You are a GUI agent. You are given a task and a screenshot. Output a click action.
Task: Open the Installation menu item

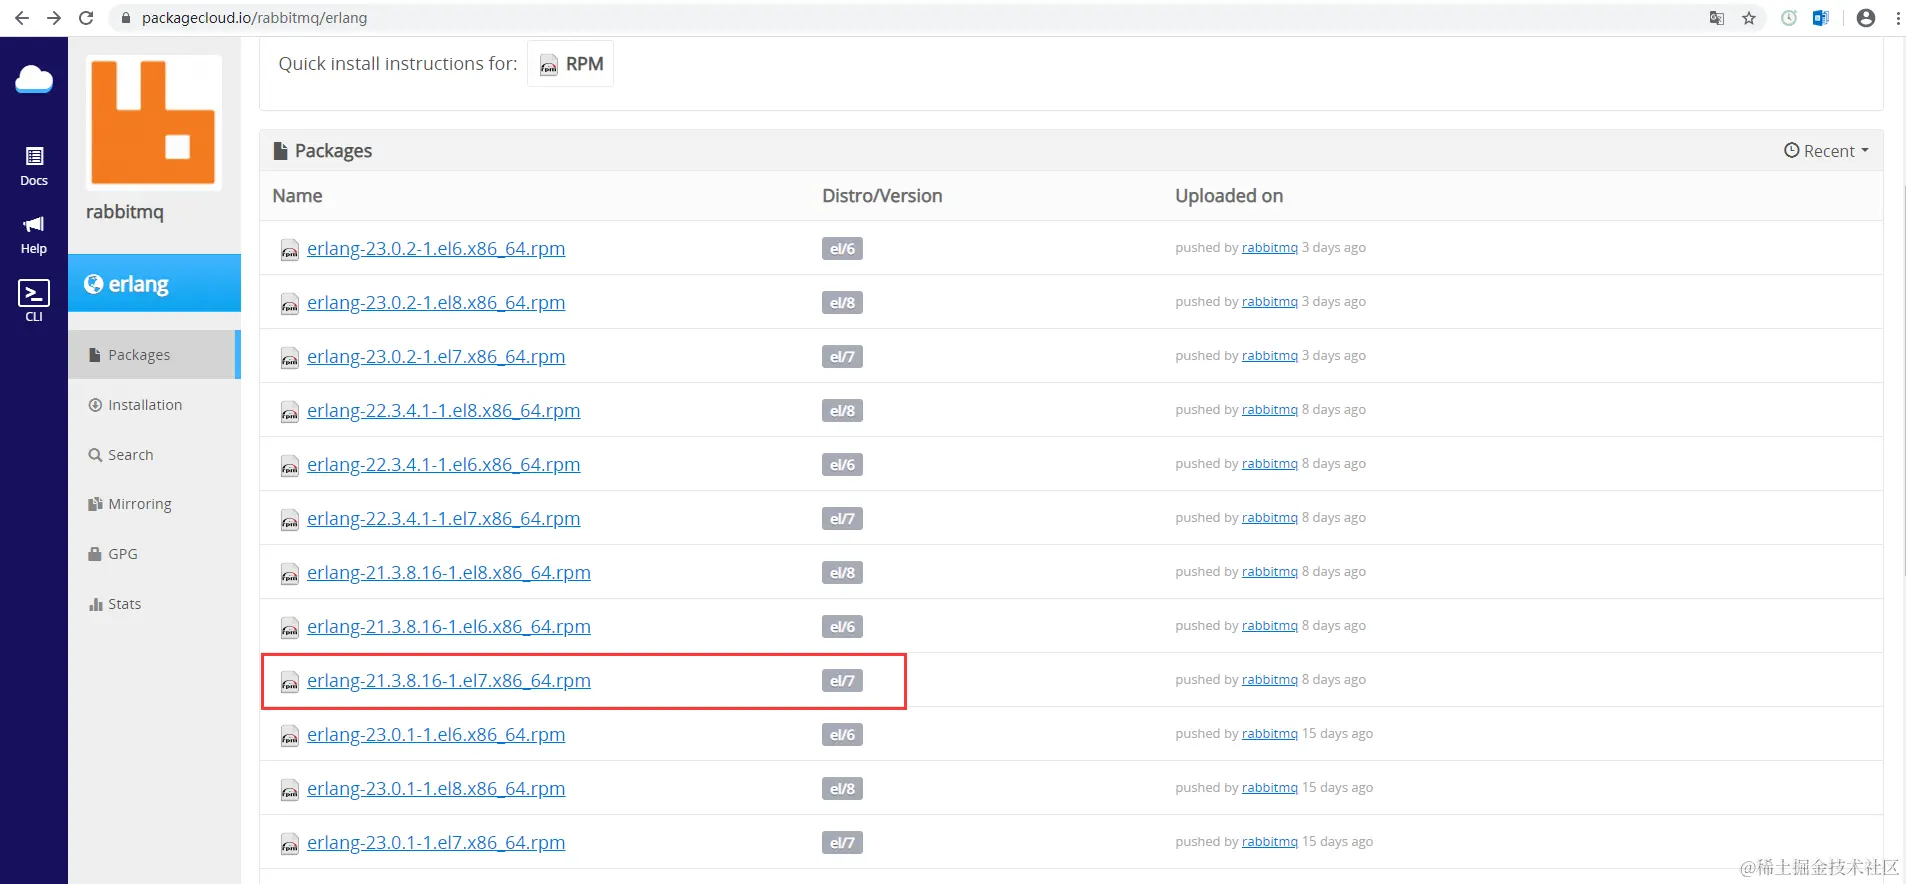pyautogui.click(x=135, y=405)
